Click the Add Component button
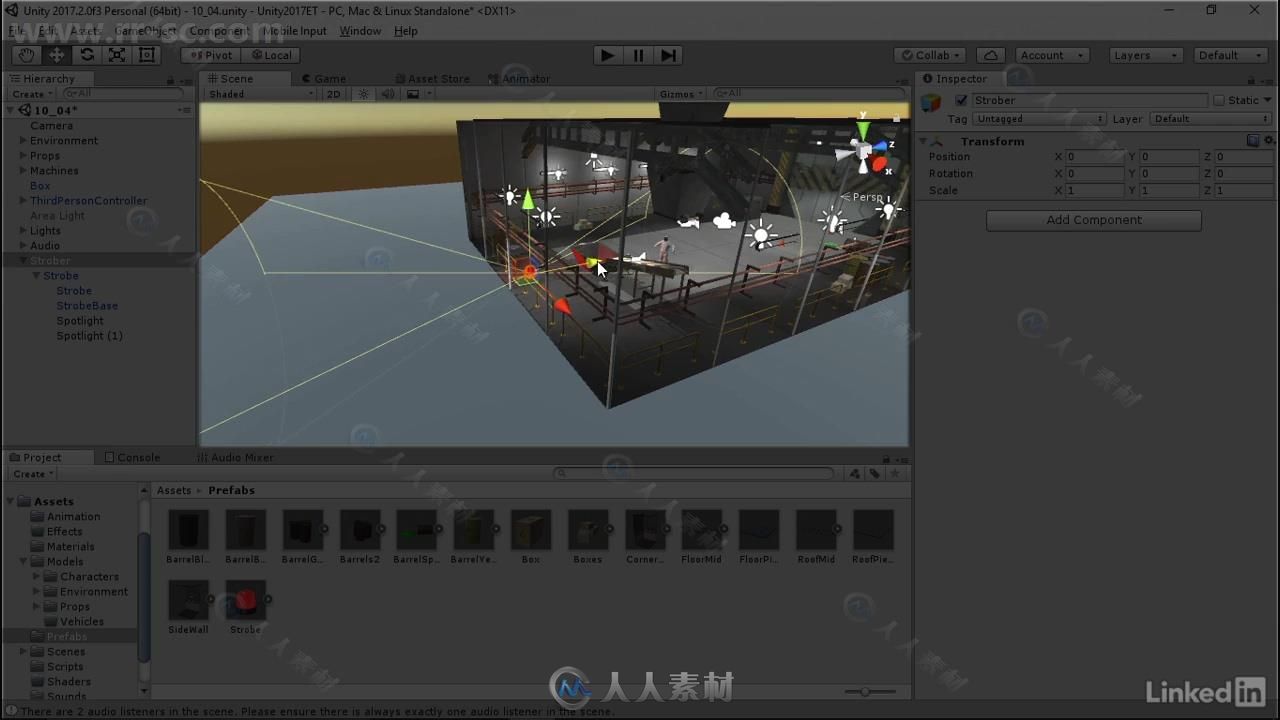The height and width of the screenshot is (720, 1280). [1094, 220]
